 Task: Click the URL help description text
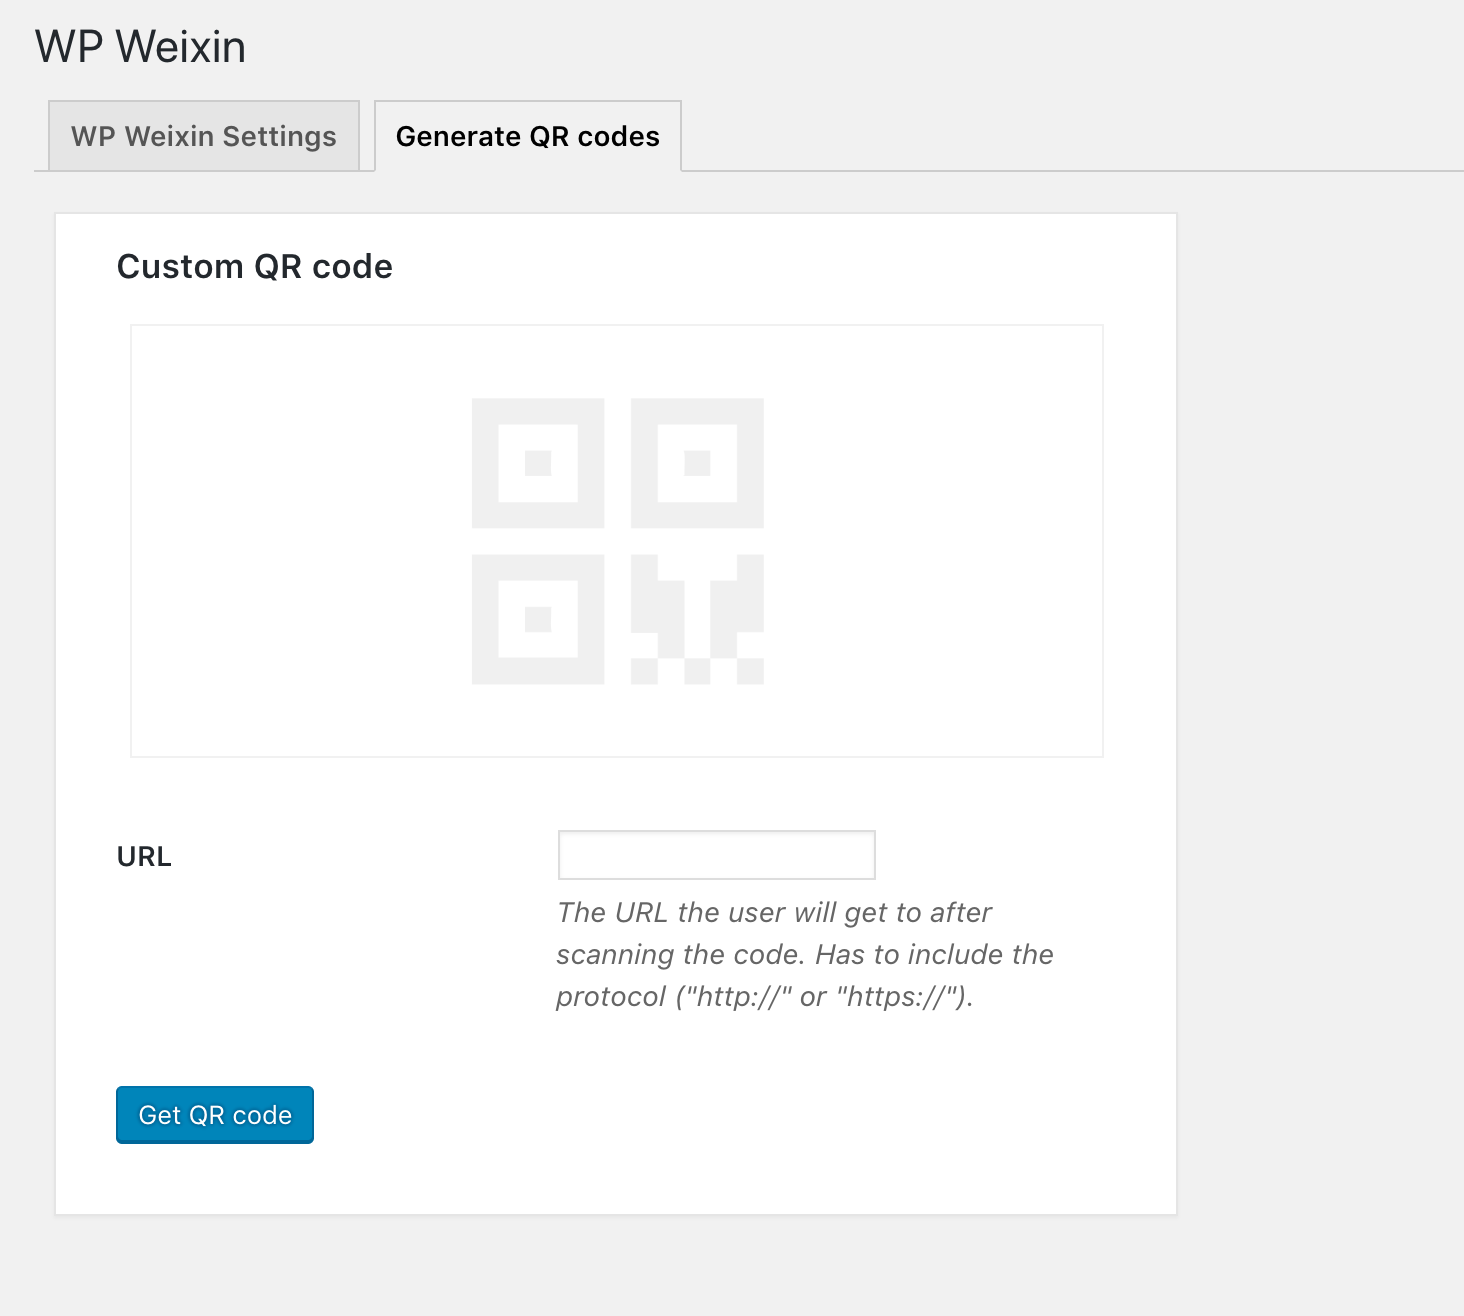click(x=804, y=954)
